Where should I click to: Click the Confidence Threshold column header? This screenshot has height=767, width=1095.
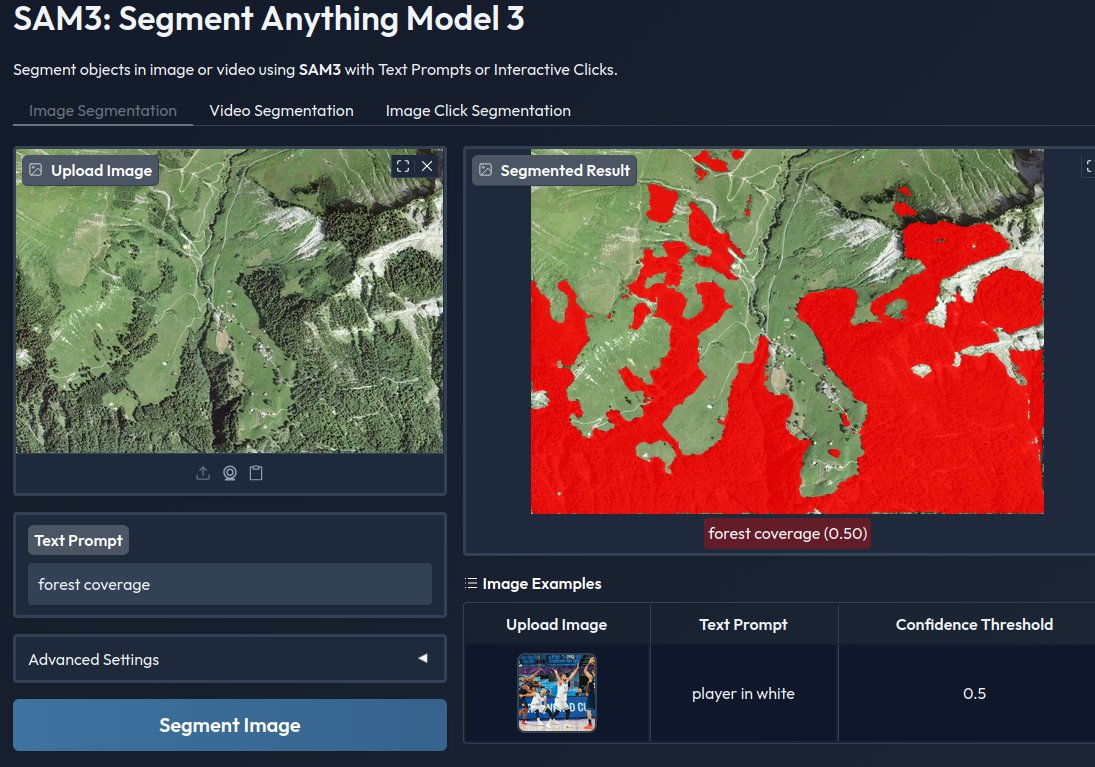974,624
